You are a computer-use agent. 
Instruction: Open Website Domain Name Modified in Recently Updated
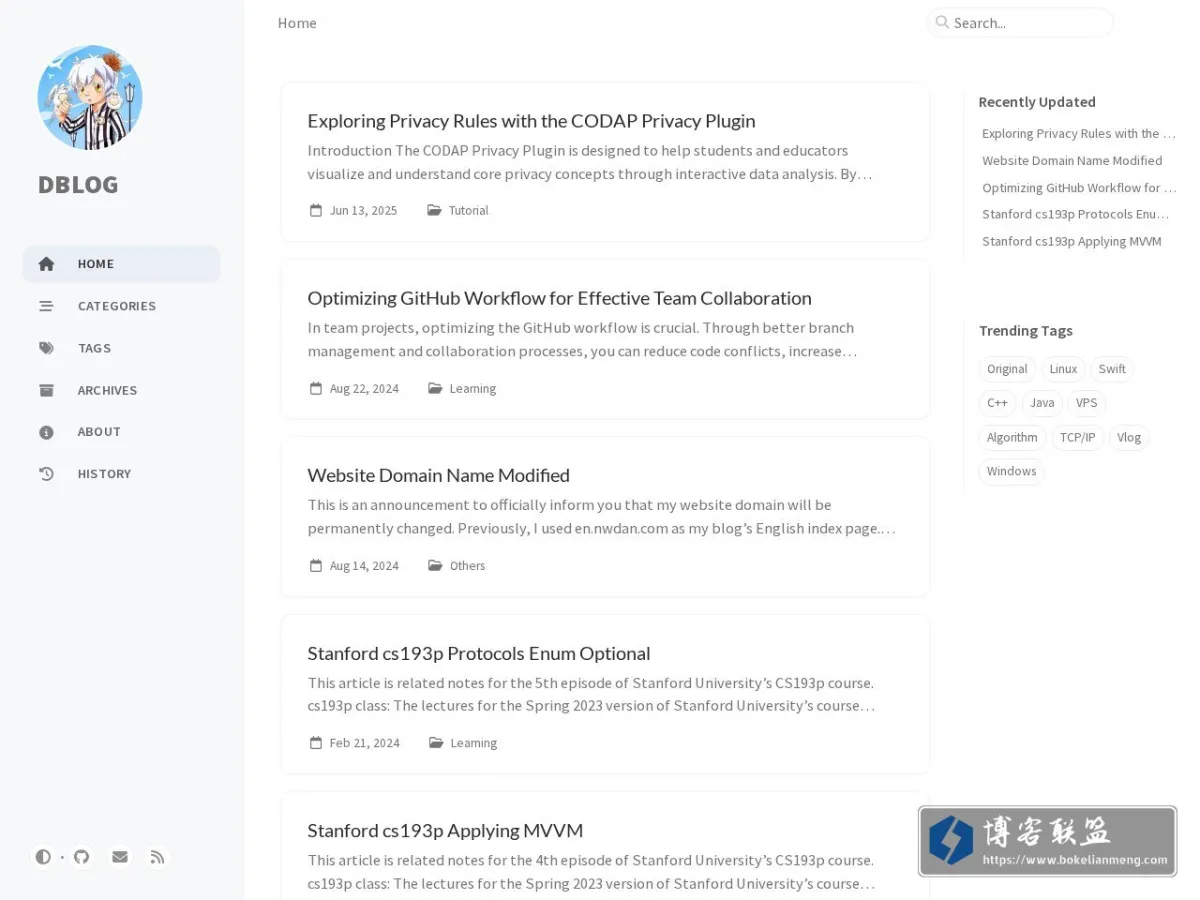click(1072, 160)
